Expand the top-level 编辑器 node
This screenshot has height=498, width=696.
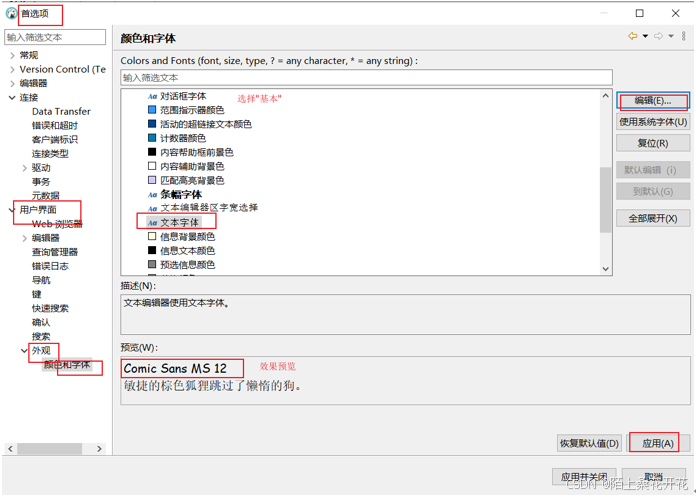[x=12, y=83]
